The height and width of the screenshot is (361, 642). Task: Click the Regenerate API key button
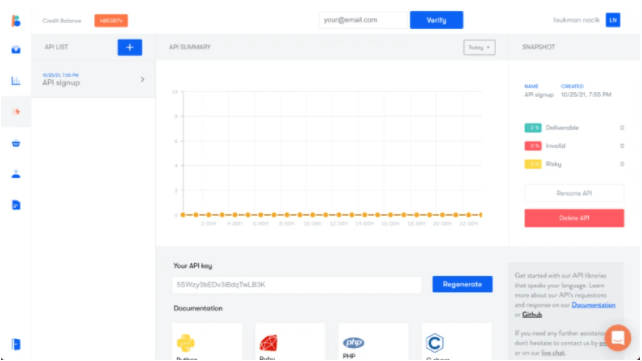tap(462, 284)
